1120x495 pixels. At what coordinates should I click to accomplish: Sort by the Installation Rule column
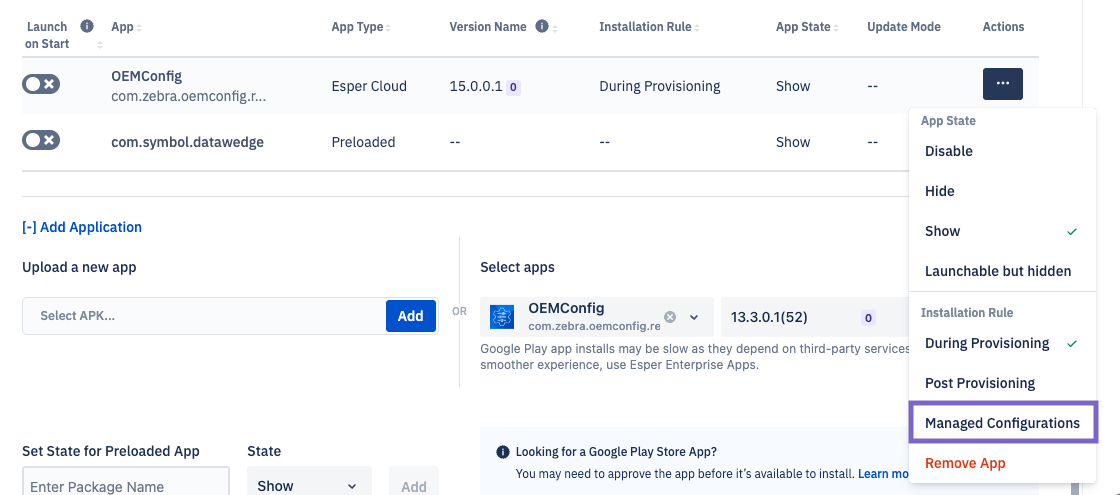697,28
